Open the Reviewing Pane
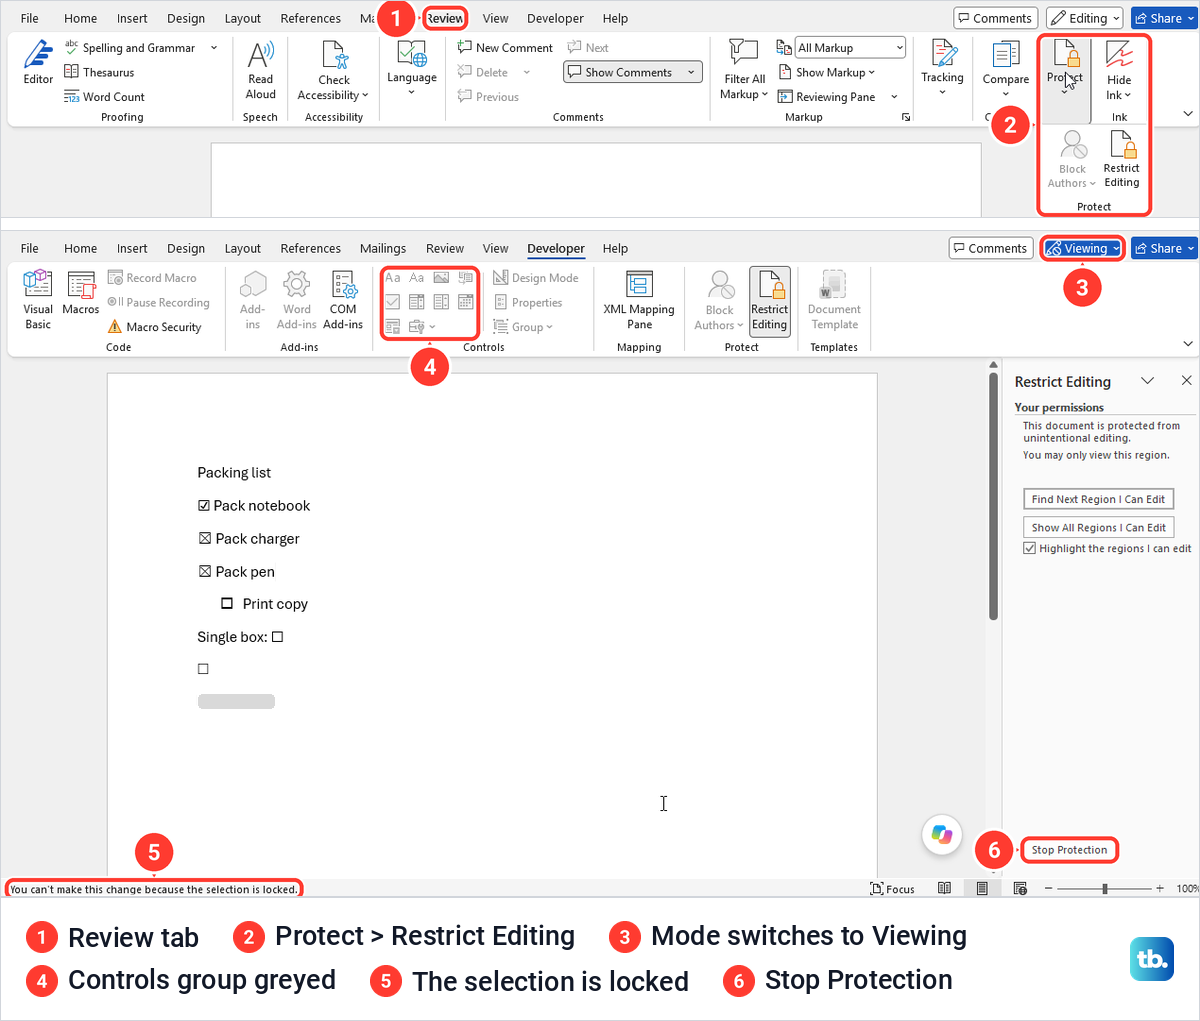The height and width of the screenshot is (1021, 1200). click(x=826, y=97)
